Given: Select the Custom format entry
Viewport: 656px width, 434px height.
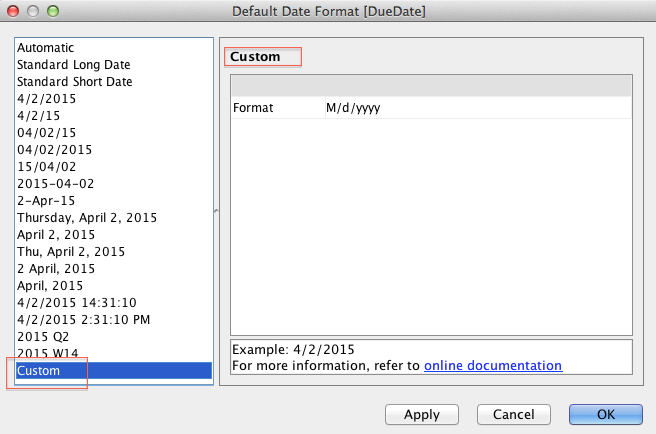Looking at the screenshot, I should (x=39, y=371).
